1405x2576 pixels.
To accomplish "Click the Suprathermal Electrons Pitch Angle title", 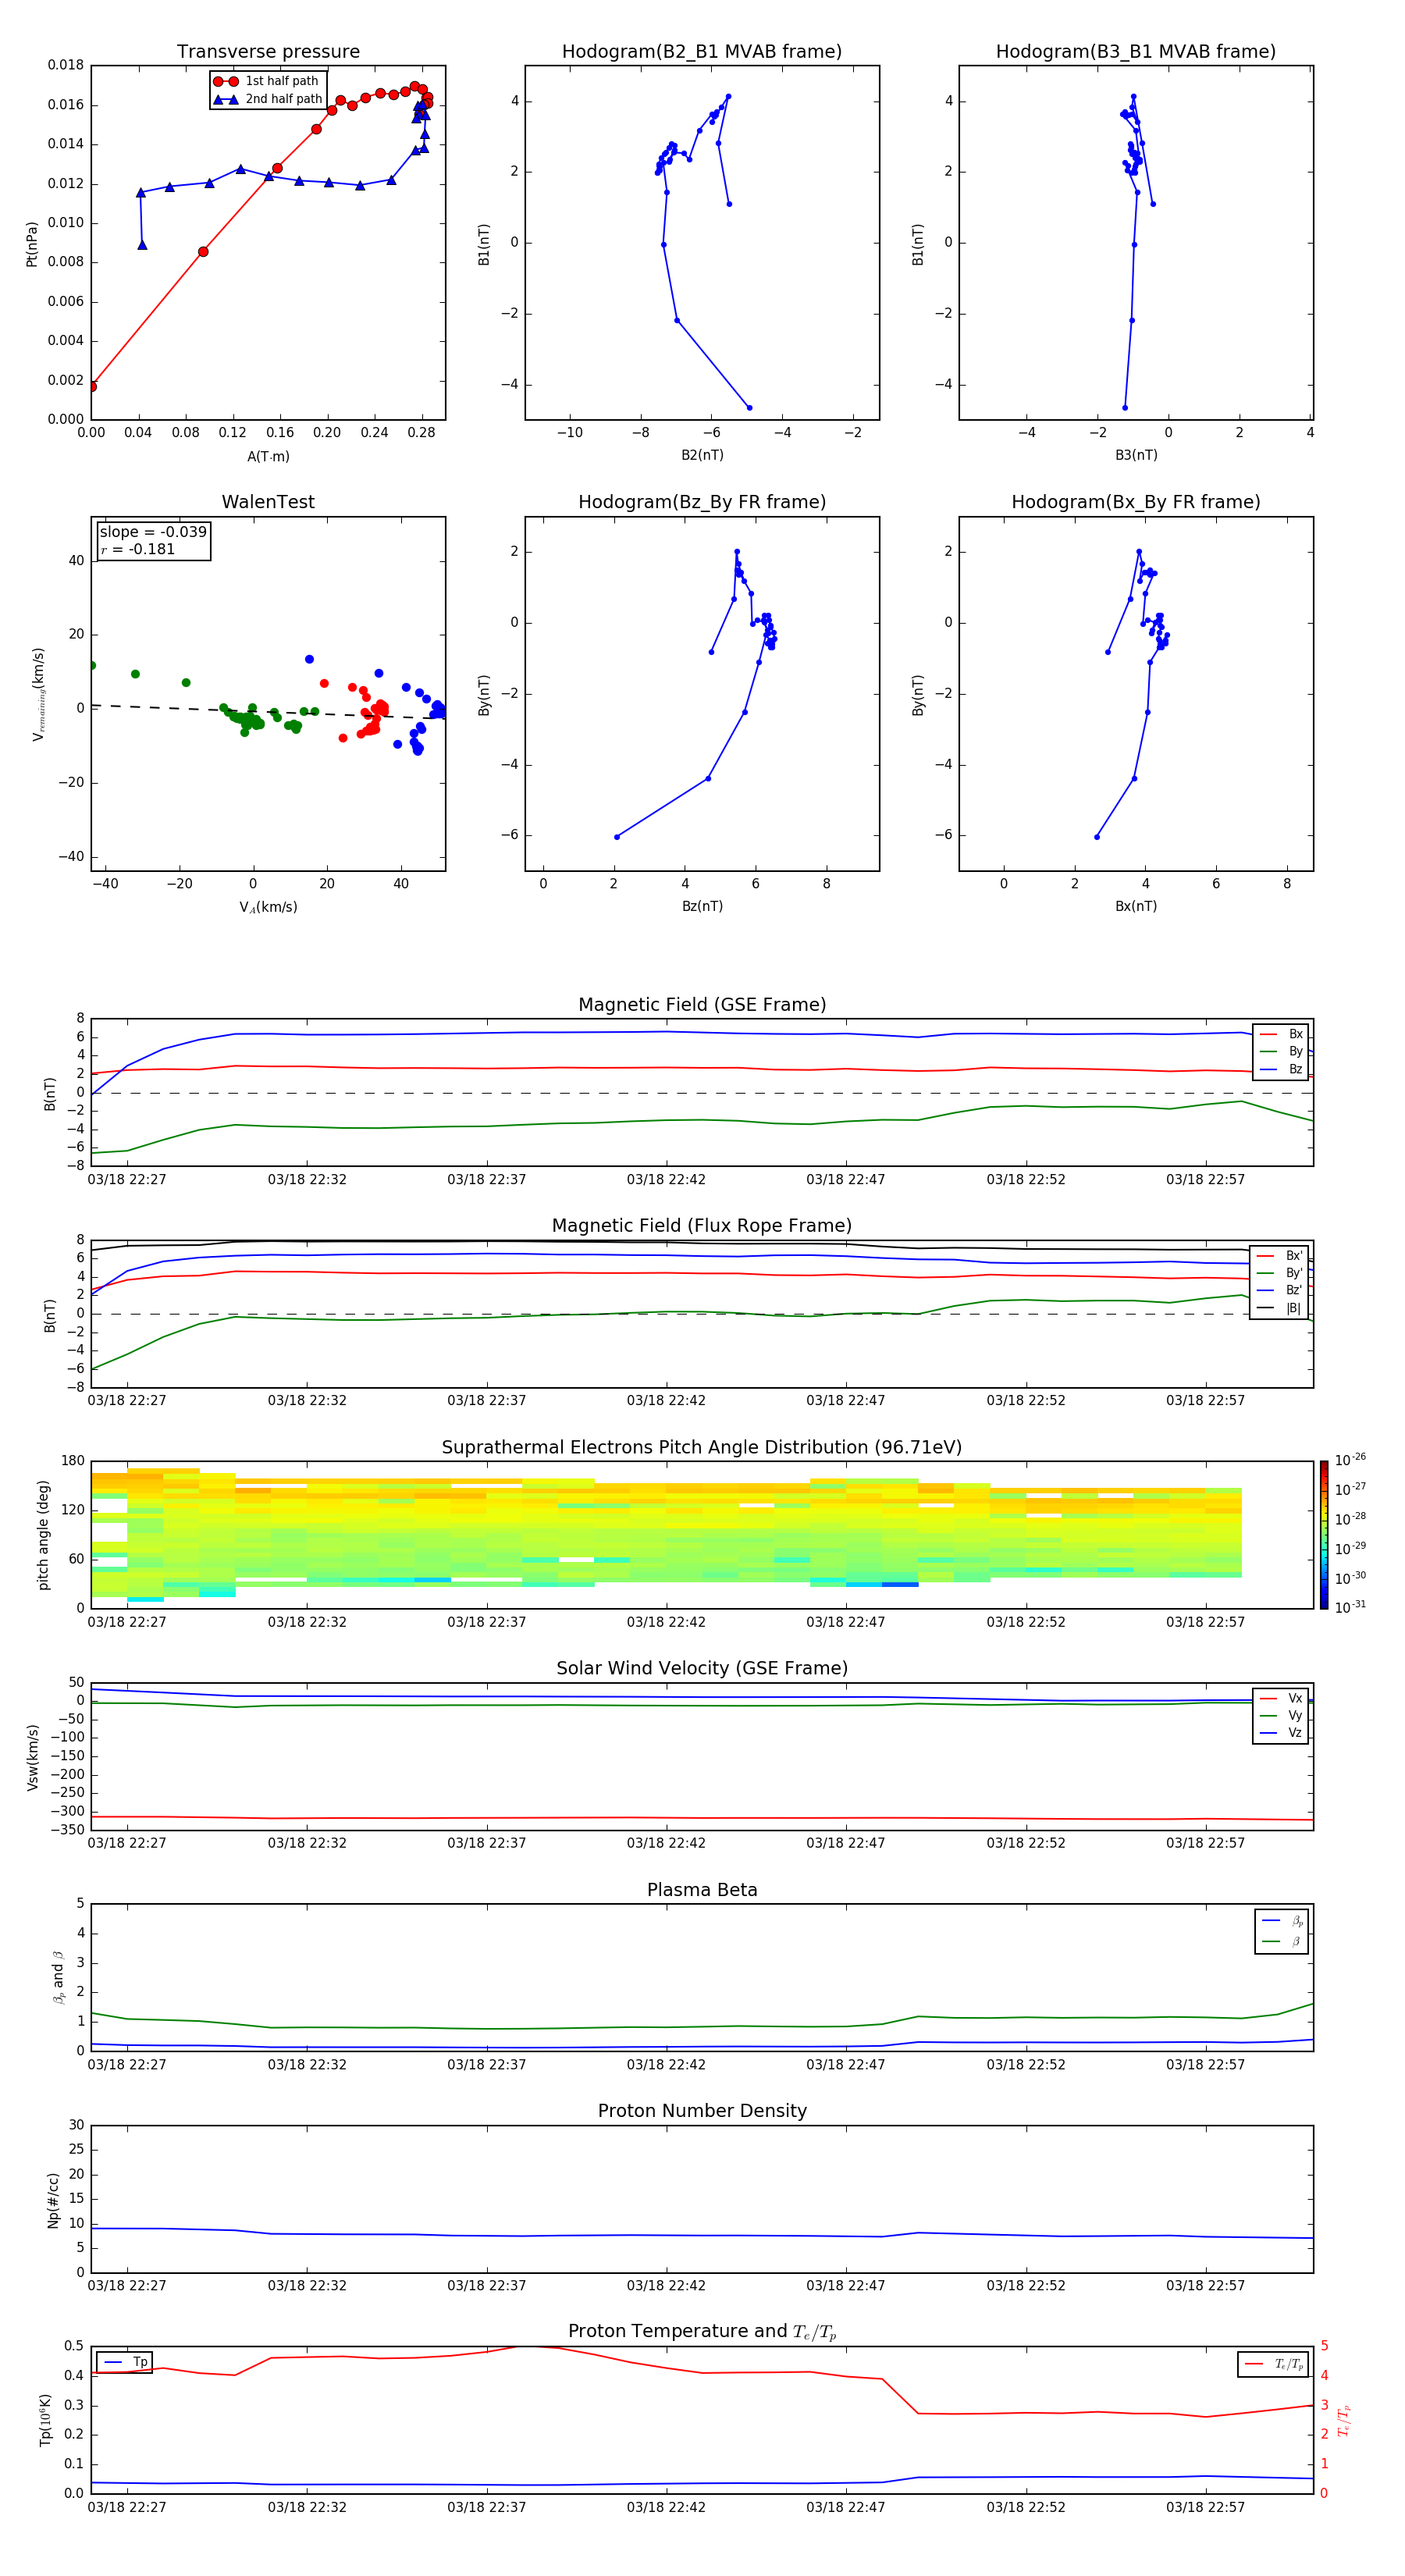I will click(701, 1447).
